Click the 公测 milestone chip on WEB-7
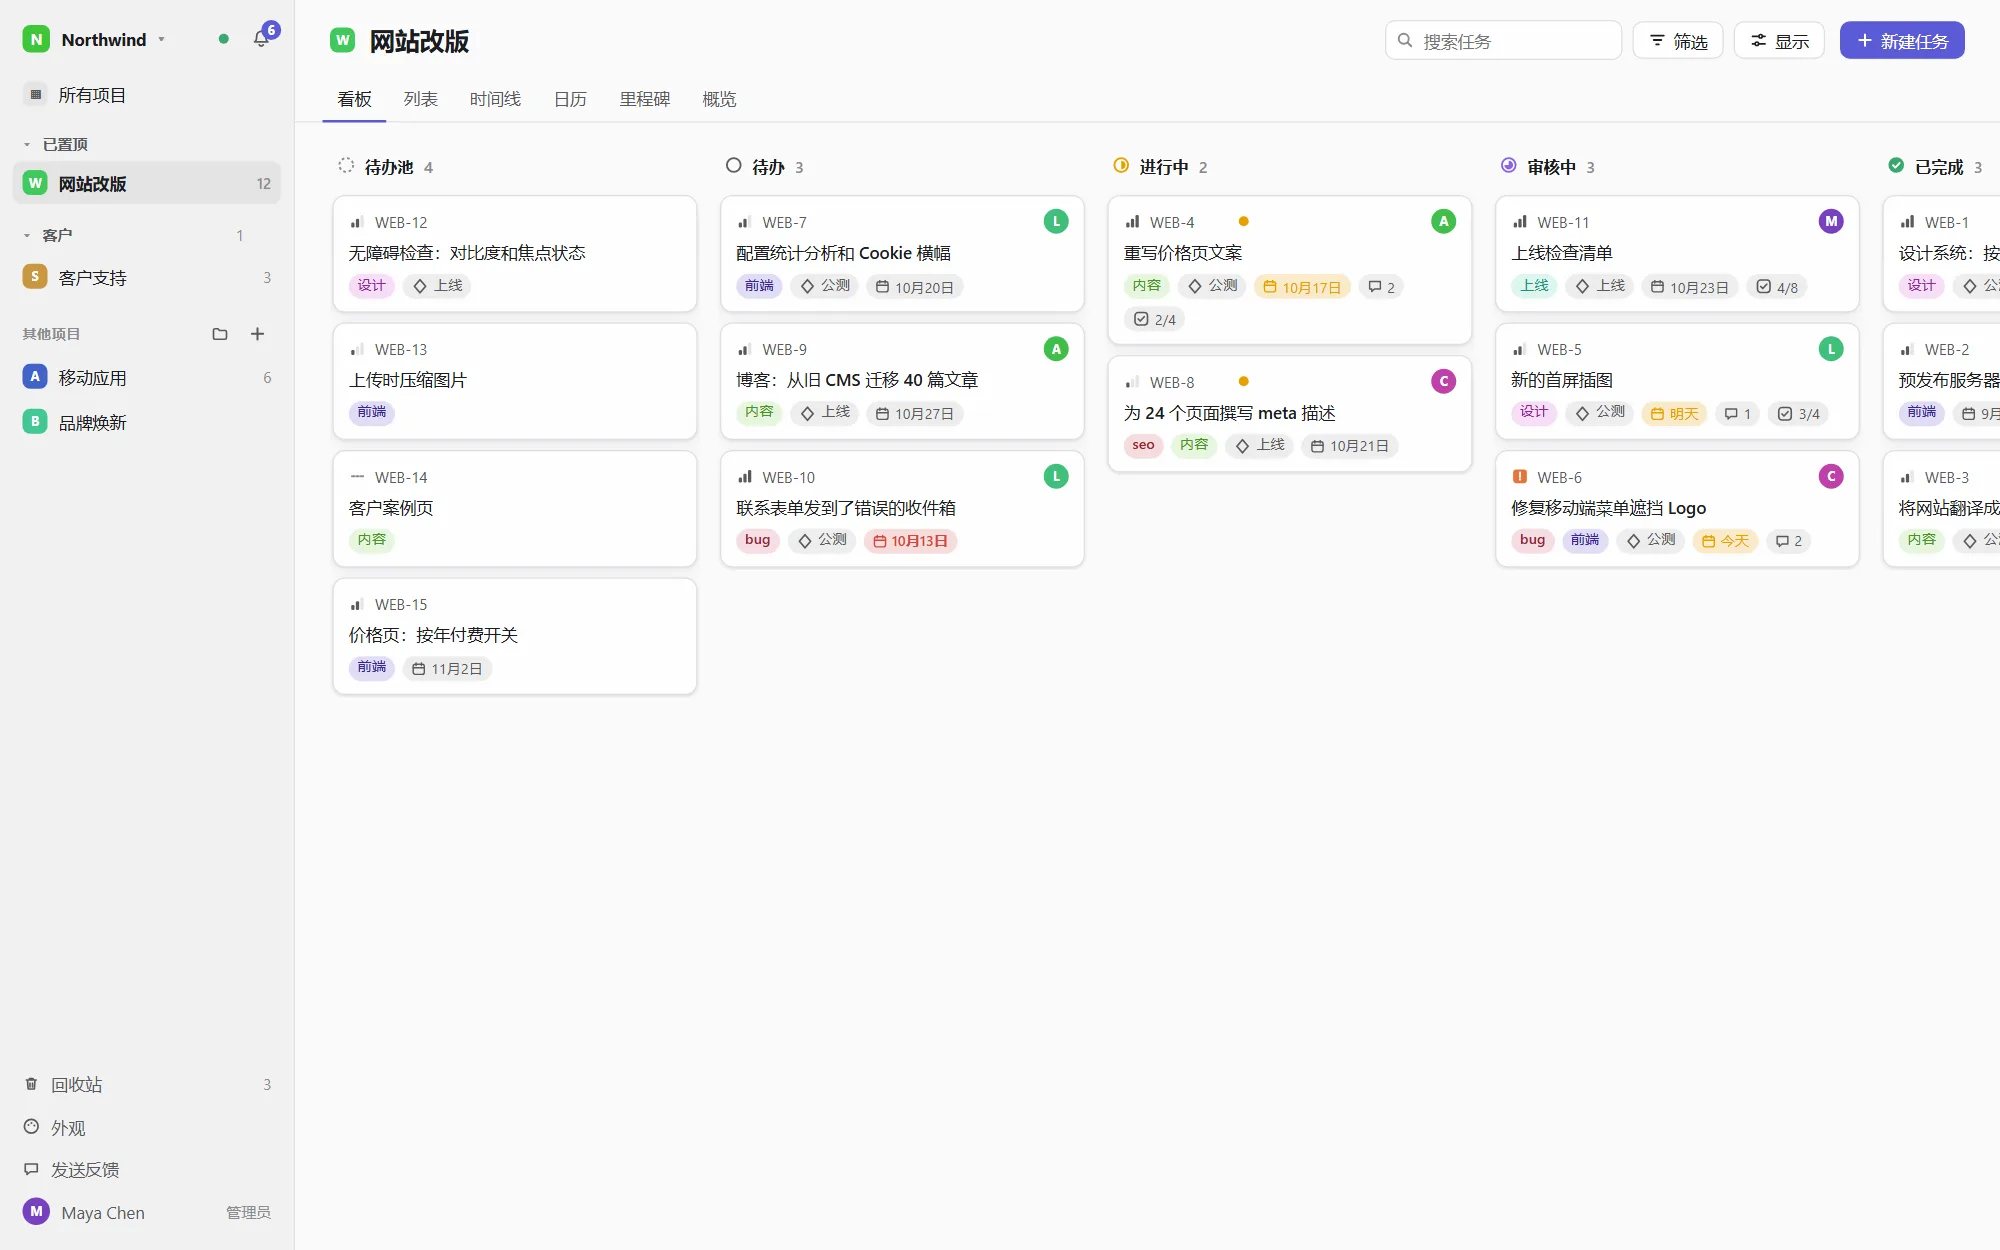Image resolution: width=2000 pixels, height=1250 pixels. pos(825,286)
